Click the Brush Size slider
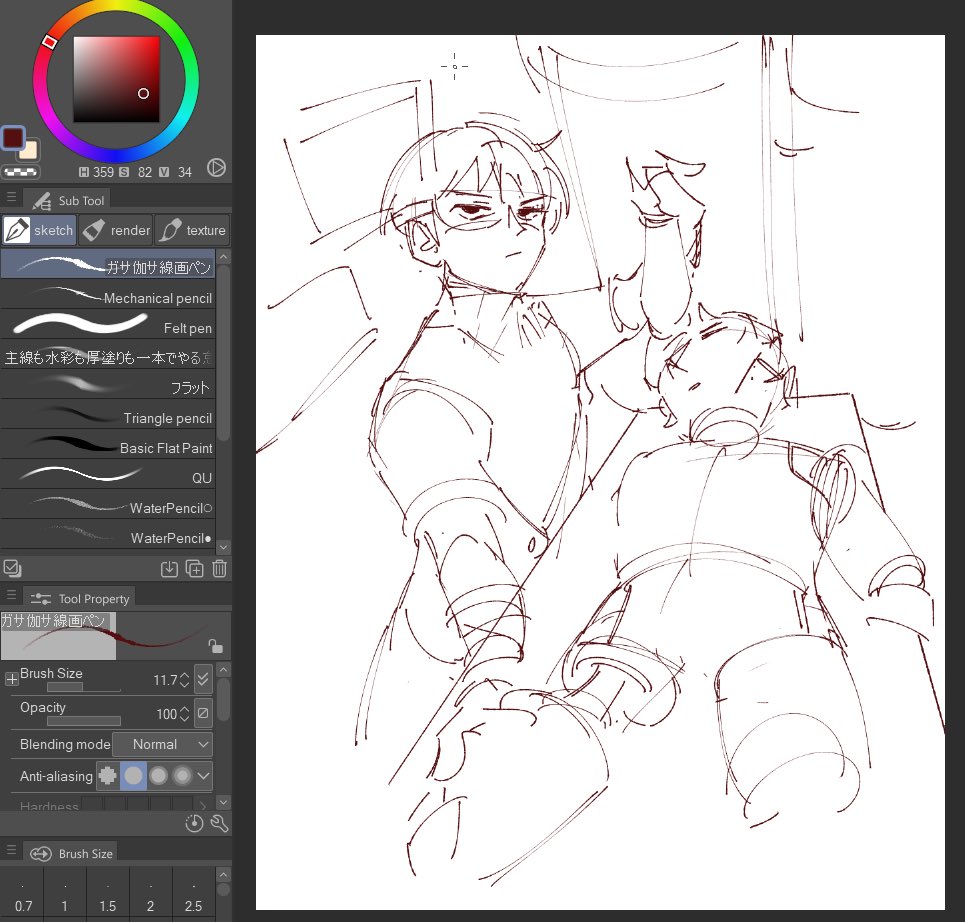Image resolution: width=965 pixels, height=922 pixels. click(x=84, y=687)
